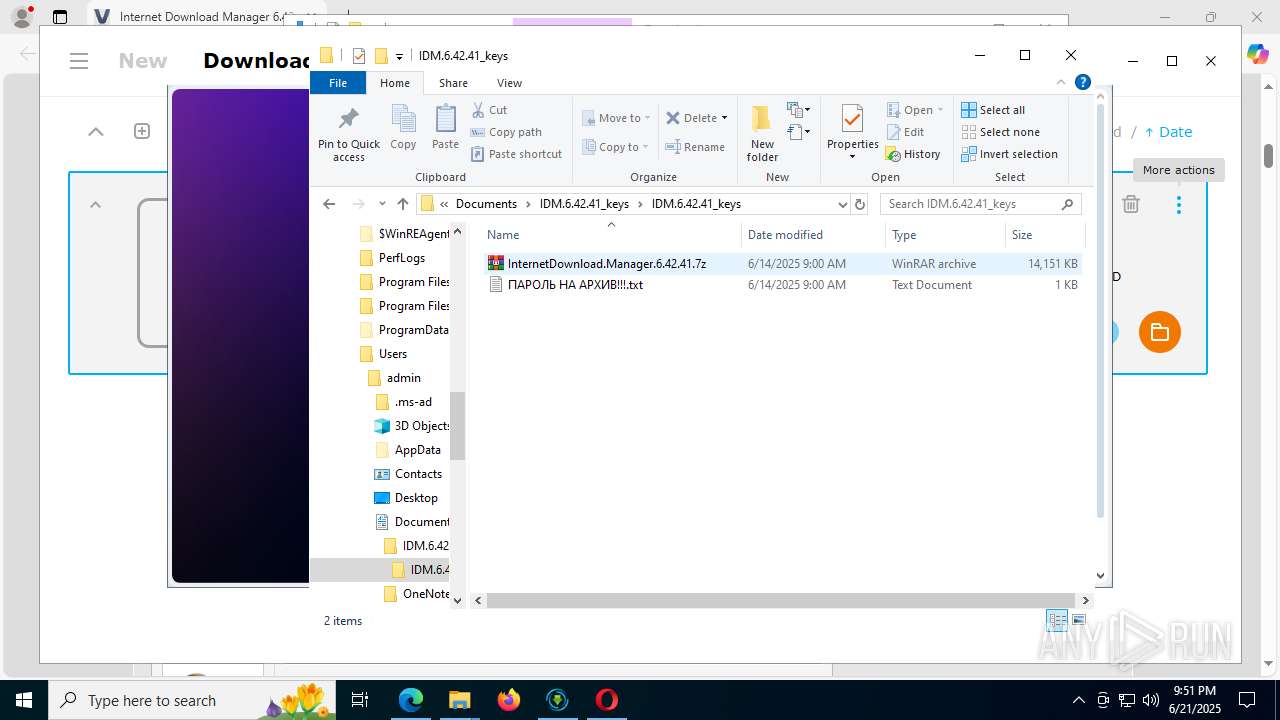Go up one folder level arrow
Image resolution: width=1280 pixels, height=720 pixels.
tap(403, 204)
